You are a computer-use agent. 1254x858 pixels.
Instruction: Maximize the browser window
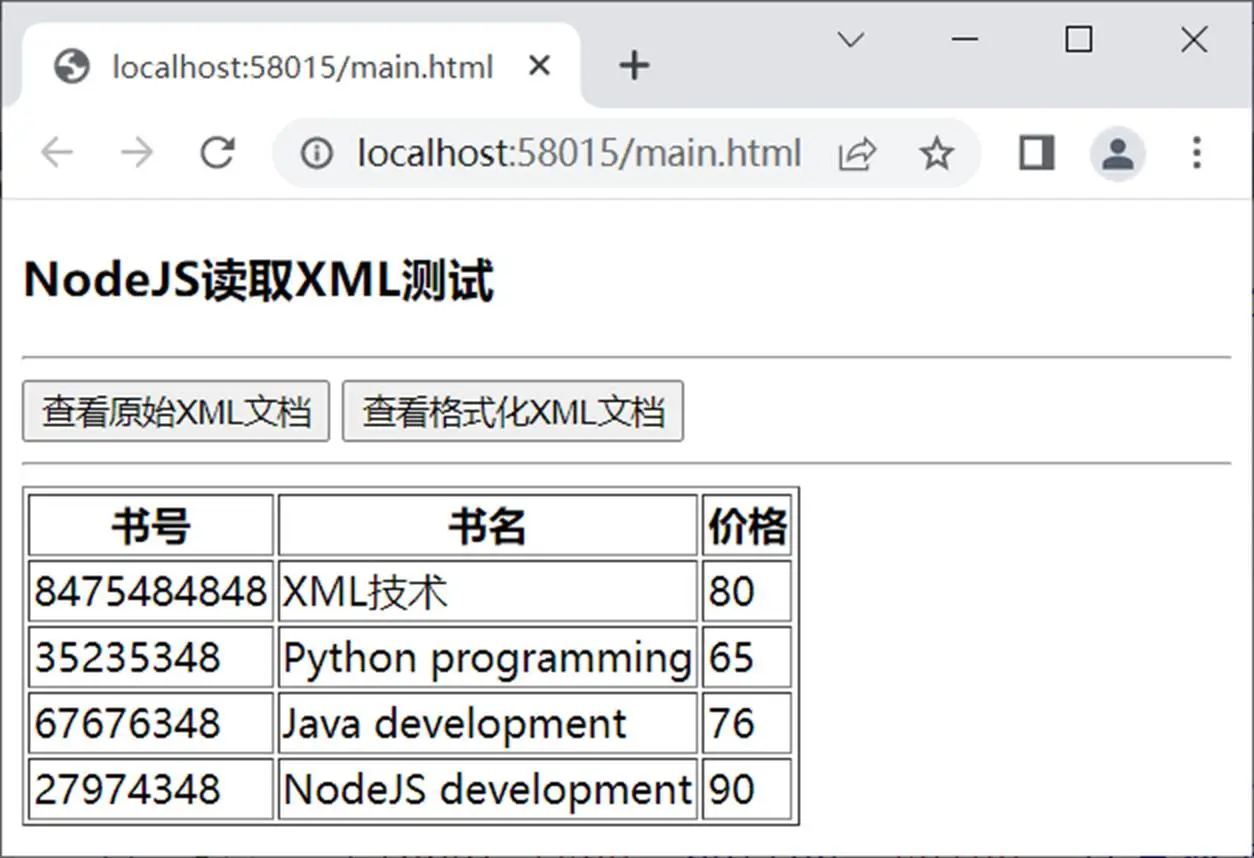(x=1079, y=40)
